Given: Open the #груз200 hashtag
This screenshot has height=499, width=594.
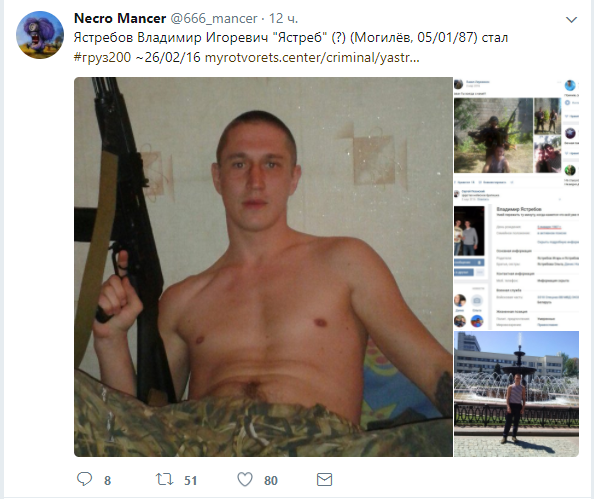Looking at the screenshot, I should point(102,57).
